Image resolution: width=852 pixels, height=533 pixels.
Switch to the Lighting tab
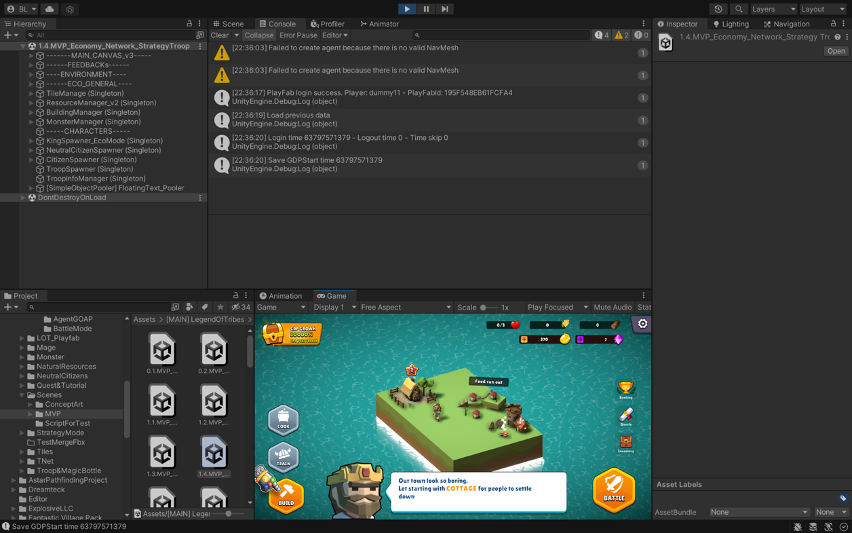coord(731,24)
